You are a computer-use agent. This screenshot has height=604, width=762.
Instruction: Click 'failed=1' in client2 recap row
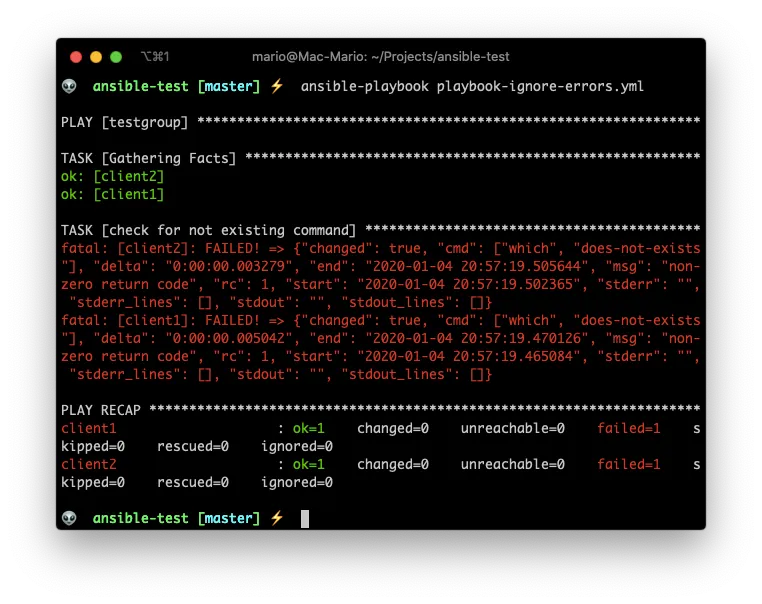[x=628, y=464]
